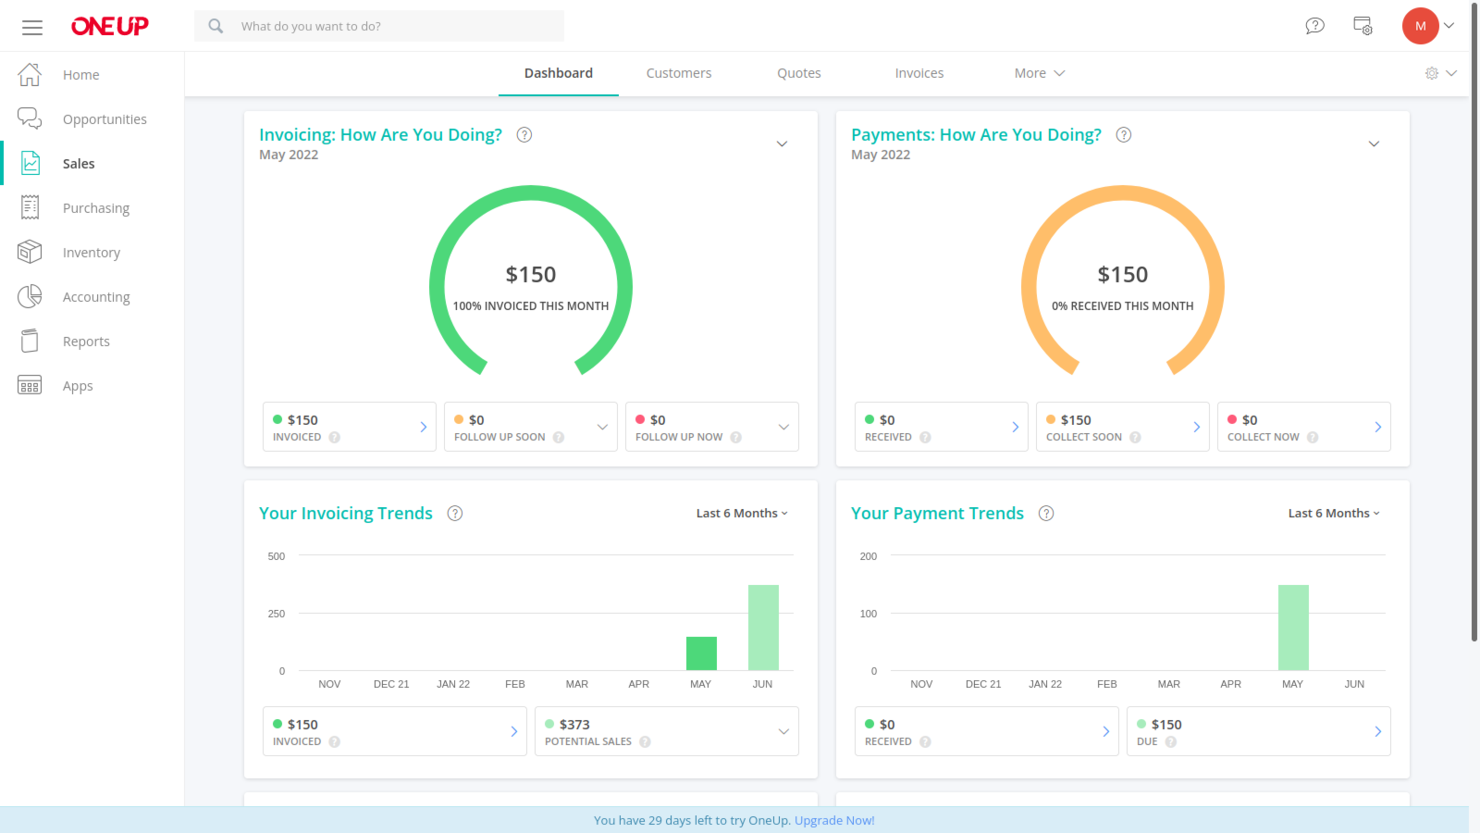
Task: Open the Purchasing section in the sidebar
Action: pyautogui.click(x=95, y=207)
